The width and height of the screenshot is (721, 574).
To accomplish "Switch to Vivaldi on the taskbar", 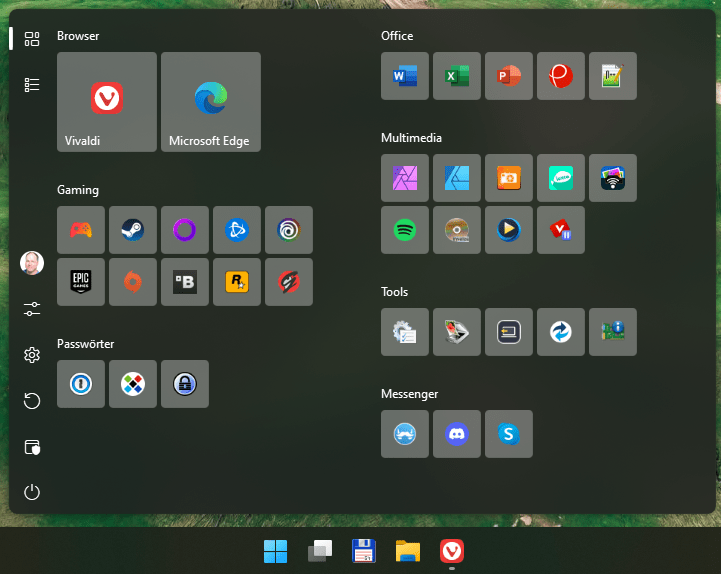I will click(452, 551).
